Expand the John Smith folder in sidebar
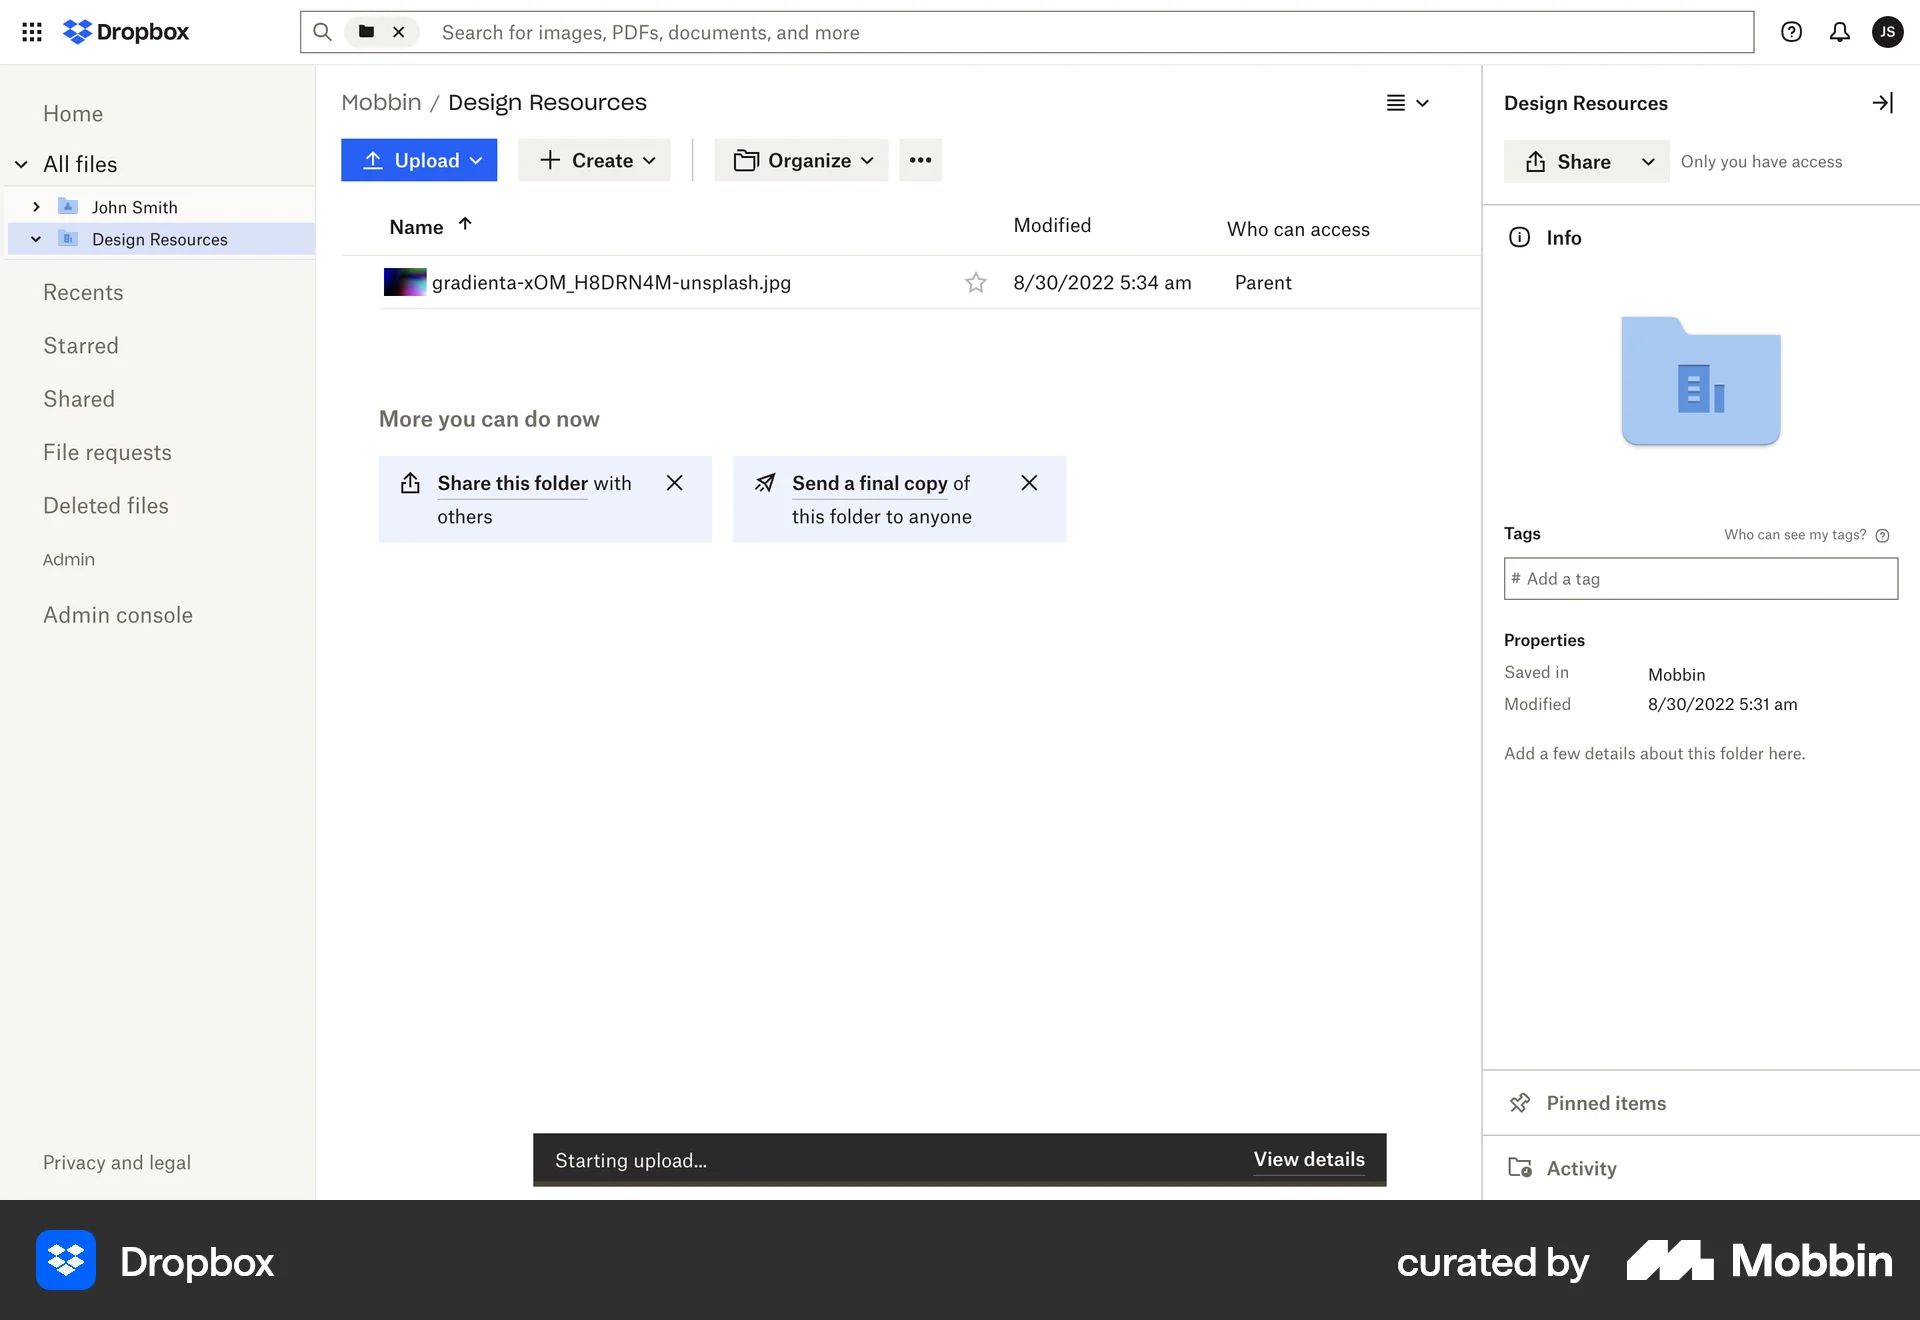 [36, 207]
